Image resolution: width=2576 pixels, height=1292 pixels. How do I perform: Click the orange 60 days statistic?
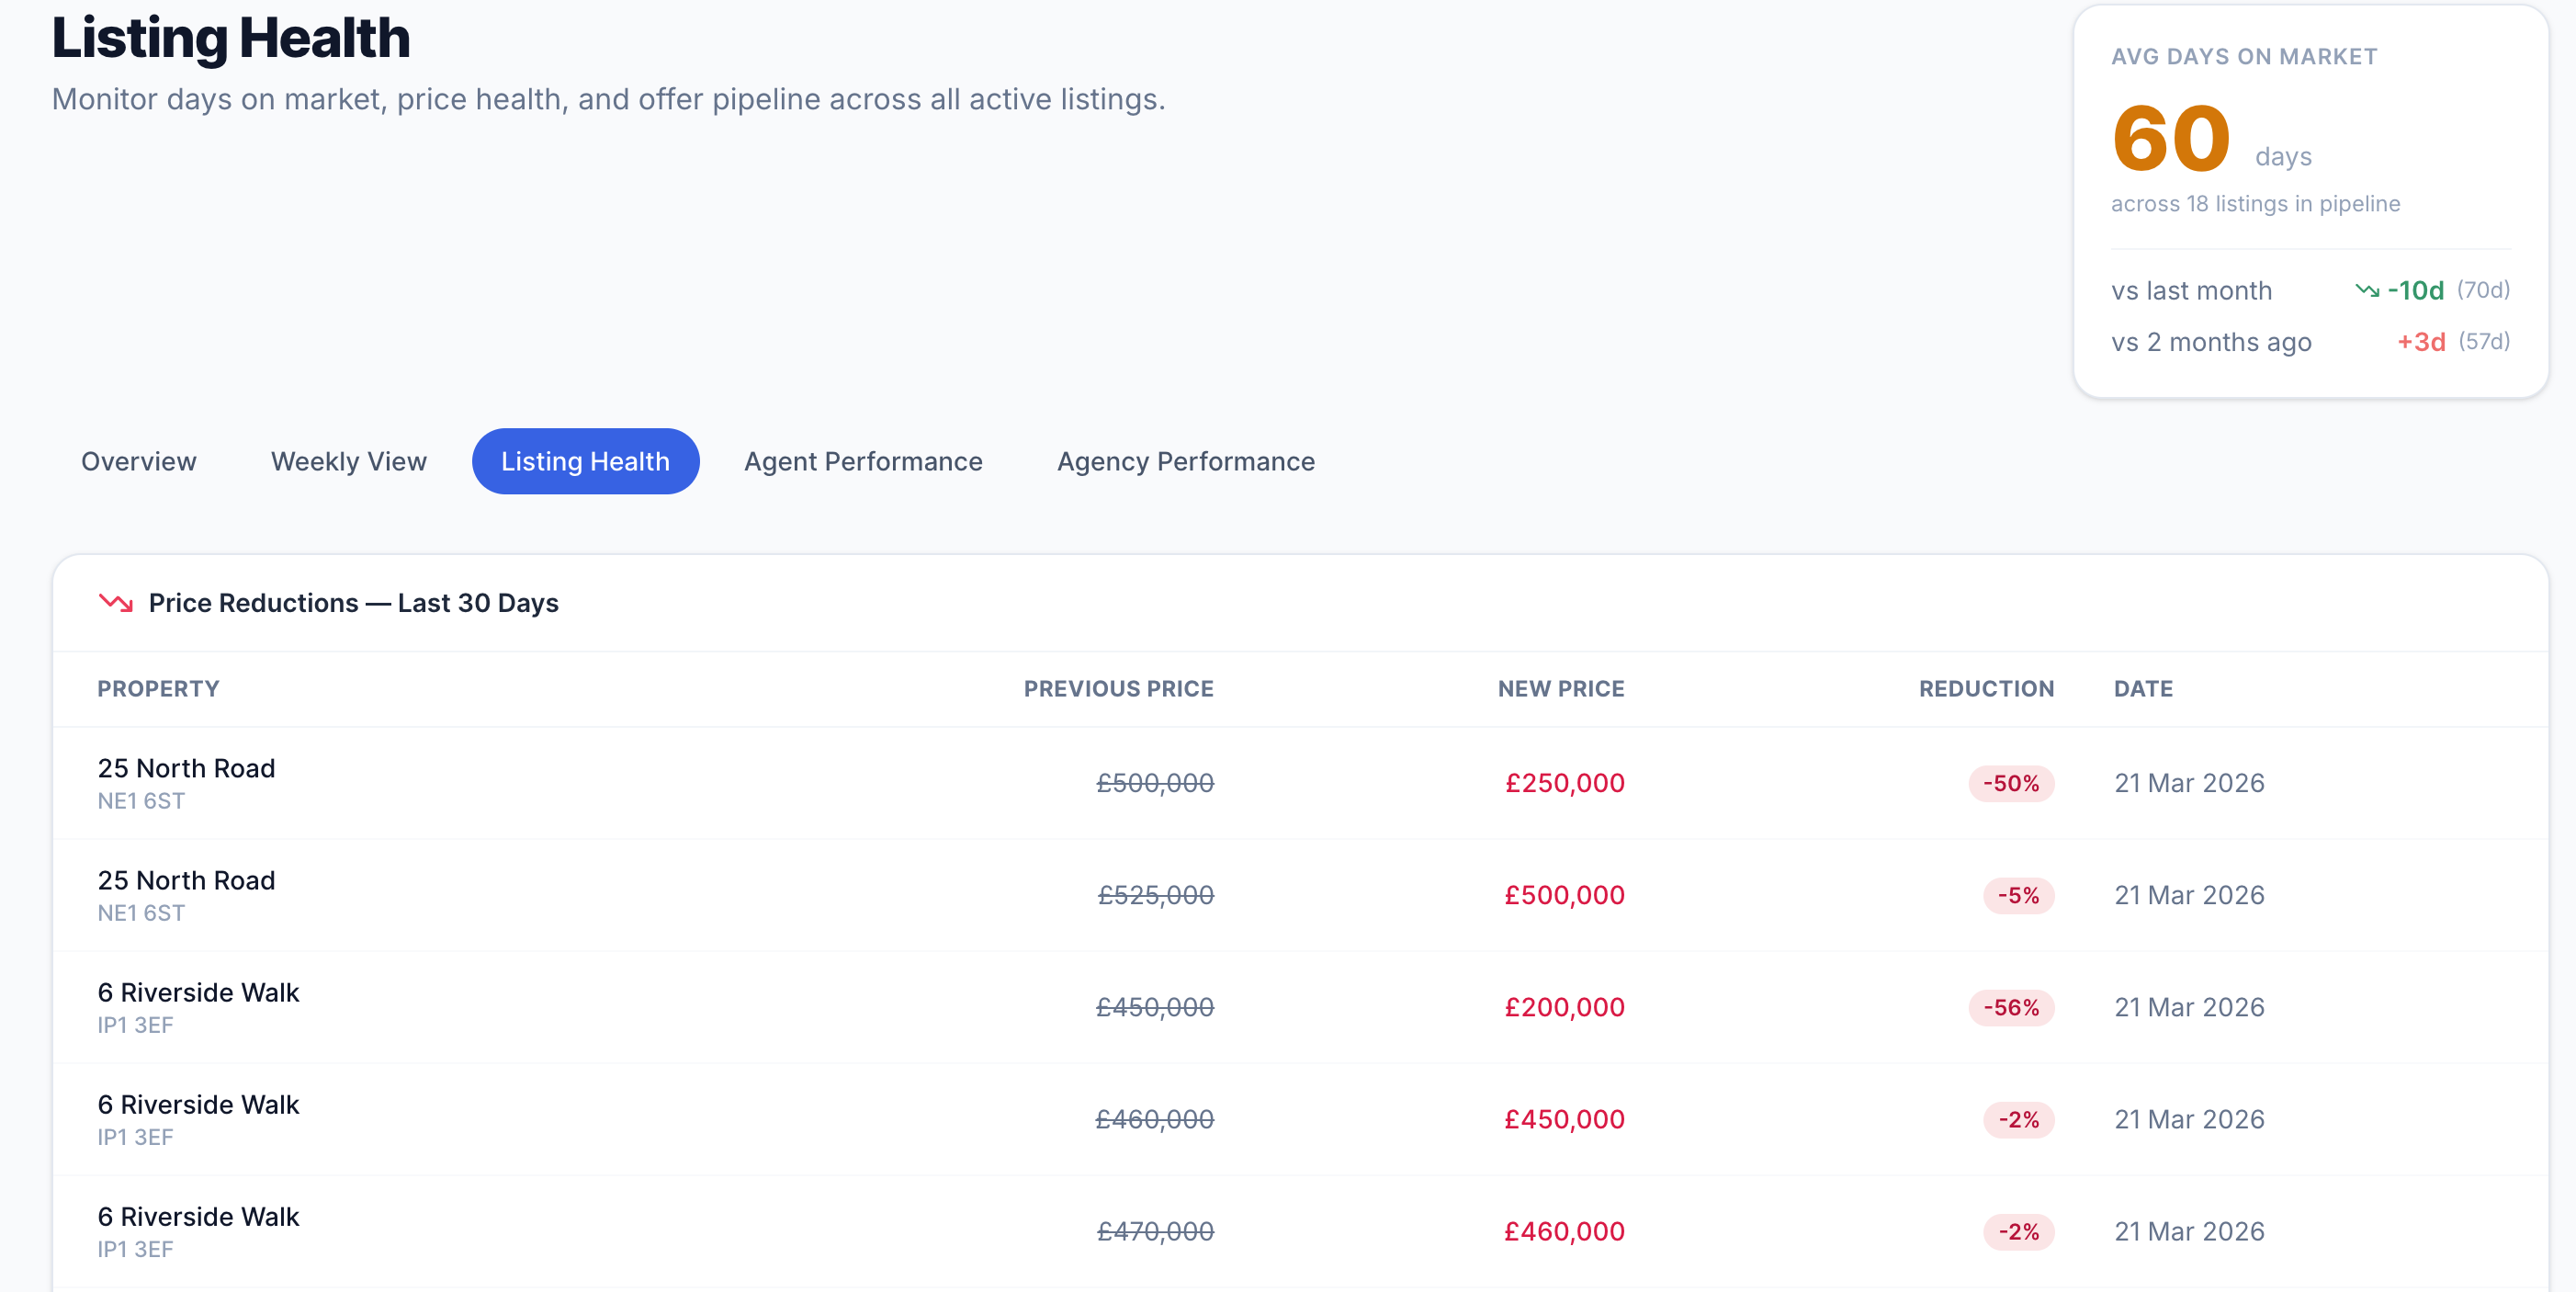tap(2171, 140)
